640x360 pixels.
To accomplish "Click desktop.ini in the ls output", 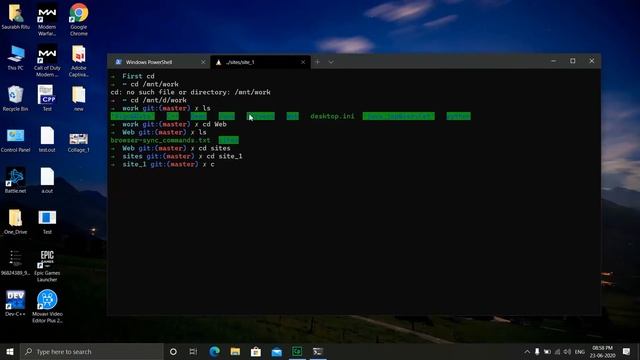I will click(x=332, y=116).
